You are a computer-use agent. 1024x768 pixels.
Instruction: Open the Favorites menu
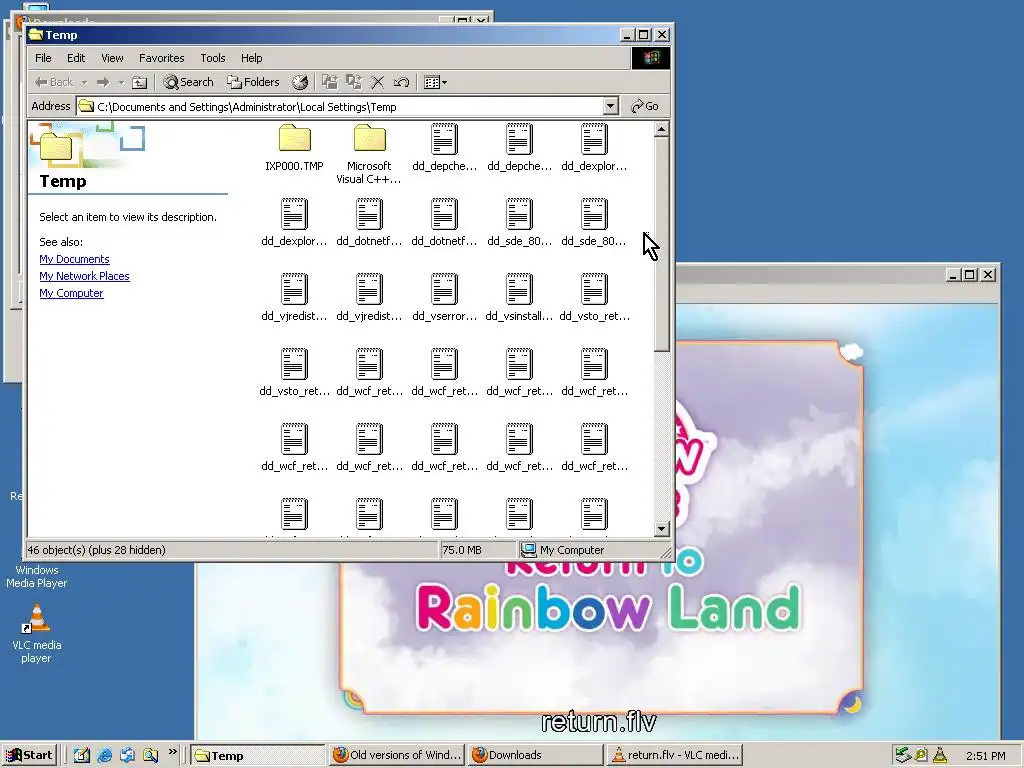pos(161,58)
